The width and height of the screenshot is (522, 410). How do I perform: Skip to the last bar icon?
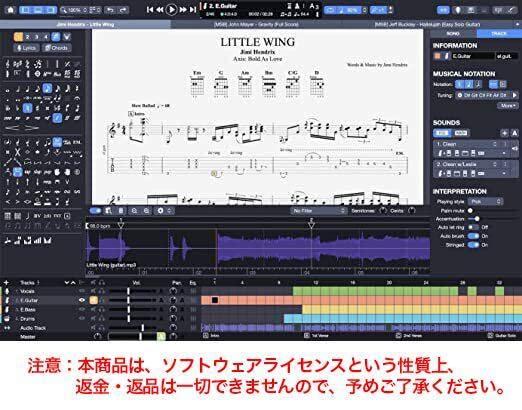click(x=193, y=10)
